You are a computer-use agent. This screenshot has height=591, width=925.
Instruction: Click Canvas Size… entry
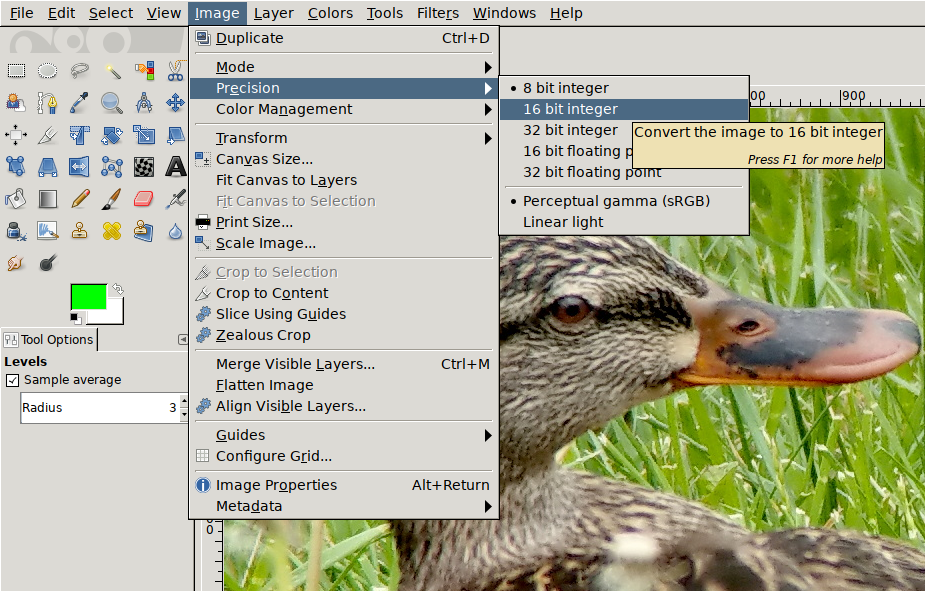[264, 159]
